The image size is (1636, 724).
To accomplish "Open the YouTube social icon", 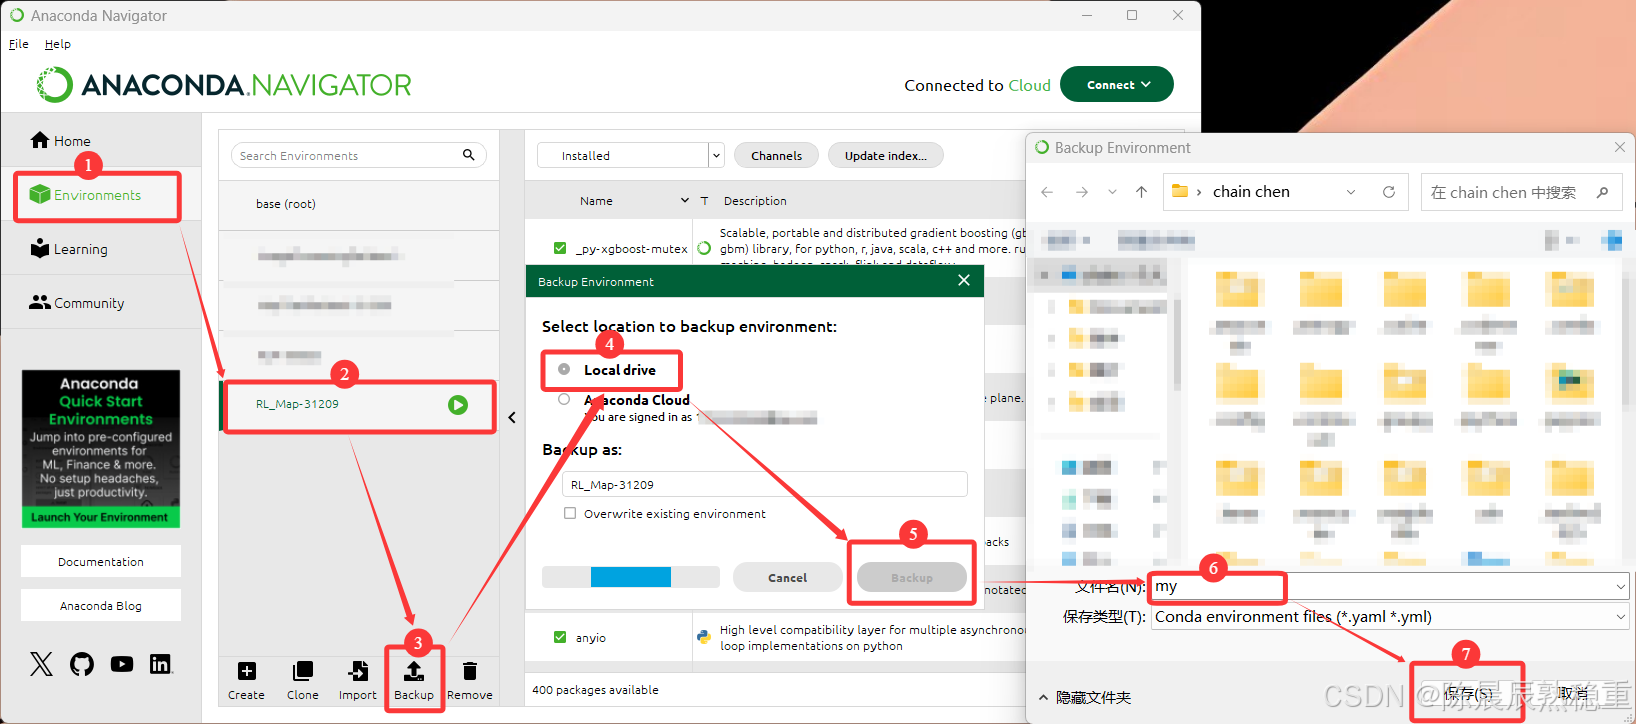I will pos(122,664).
